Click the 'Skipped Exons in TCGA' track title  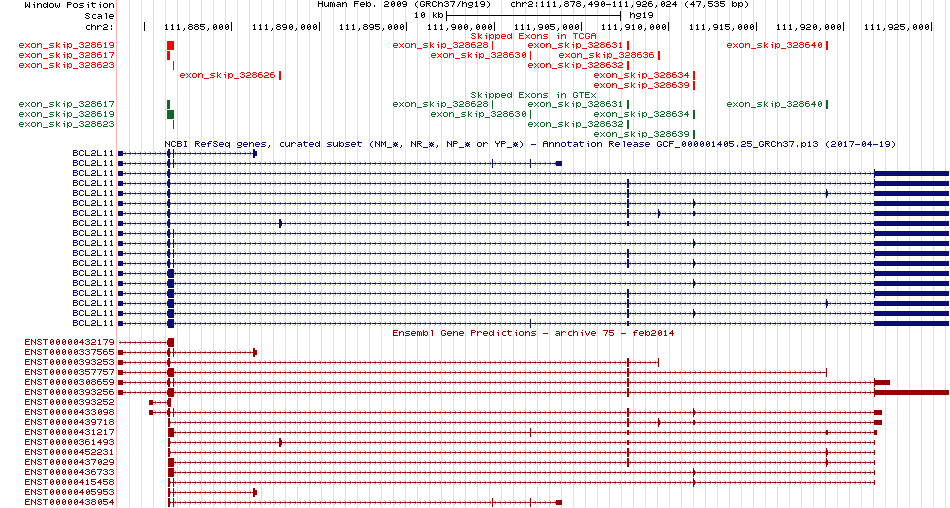pos(533,36)
